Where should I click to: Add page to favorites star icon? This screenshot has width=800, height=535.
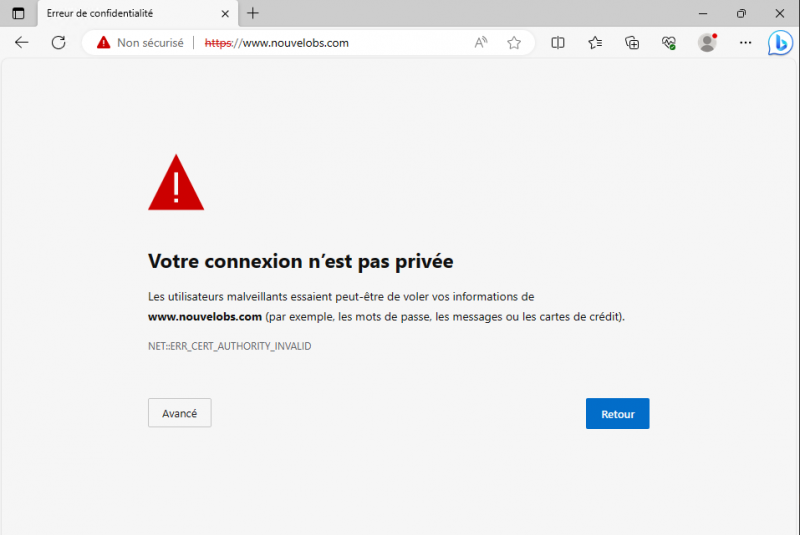[514, 43]
